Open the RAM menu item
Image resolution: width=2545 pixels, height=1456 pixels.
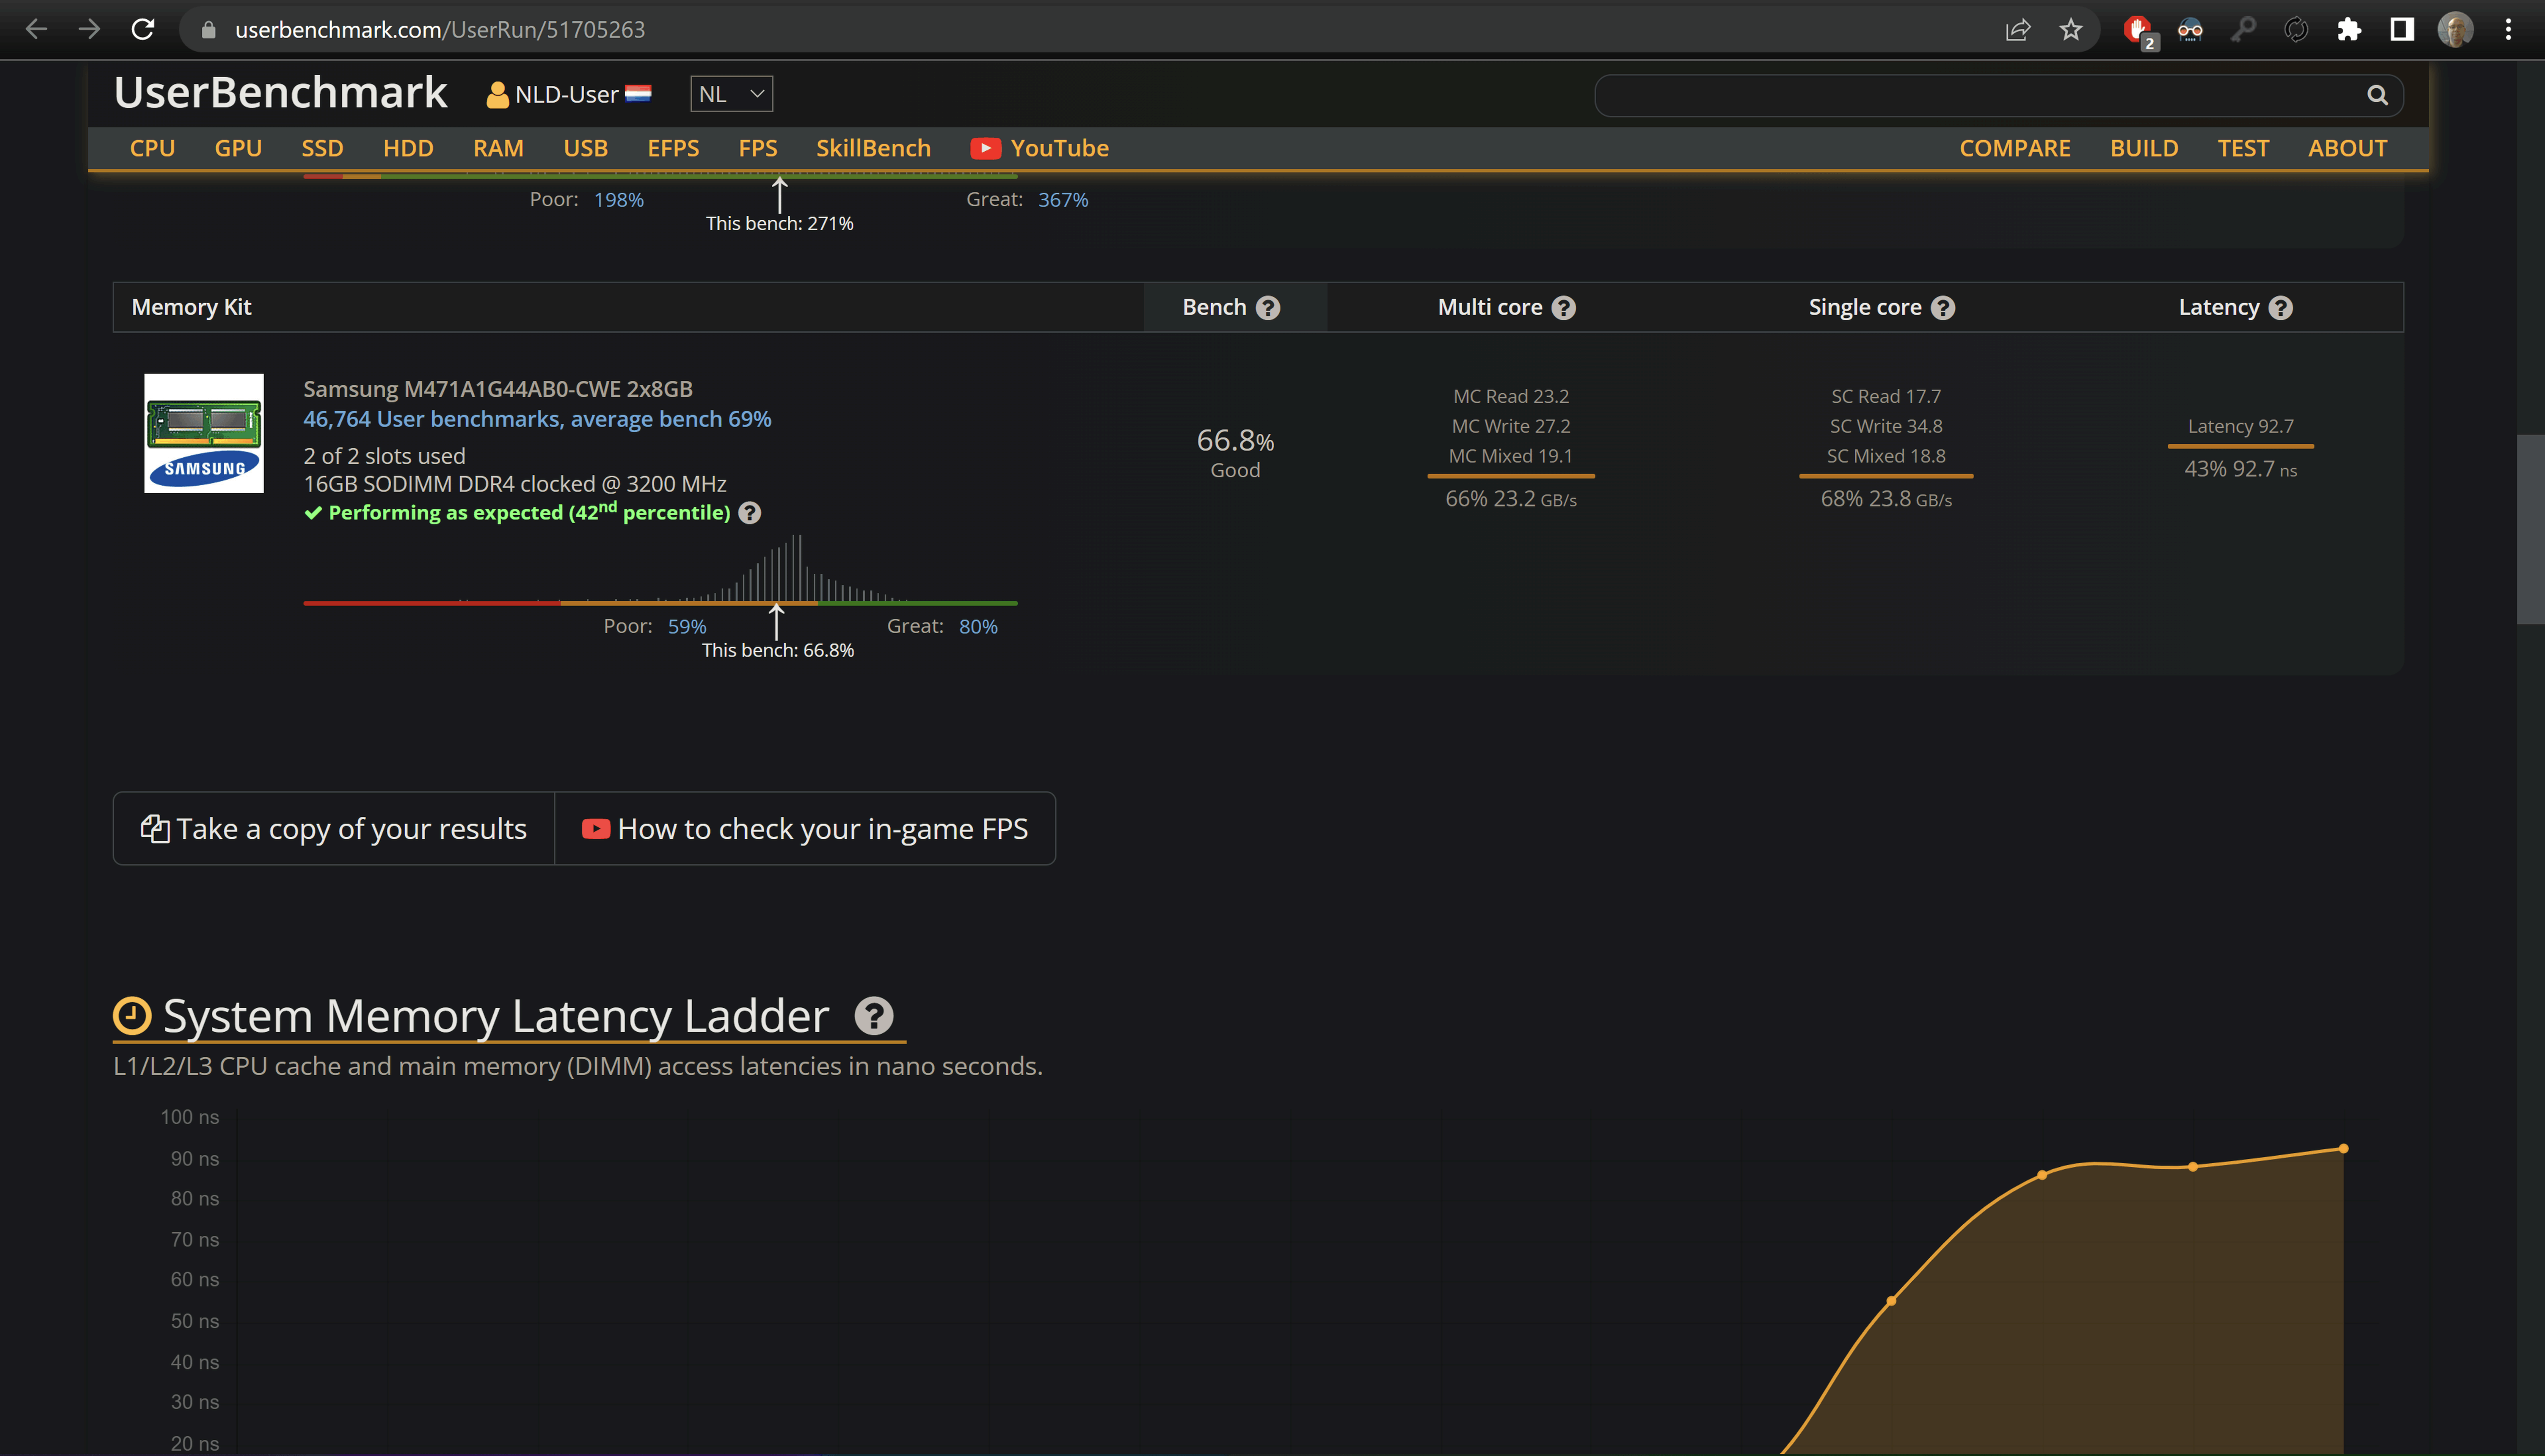(498, 148)
